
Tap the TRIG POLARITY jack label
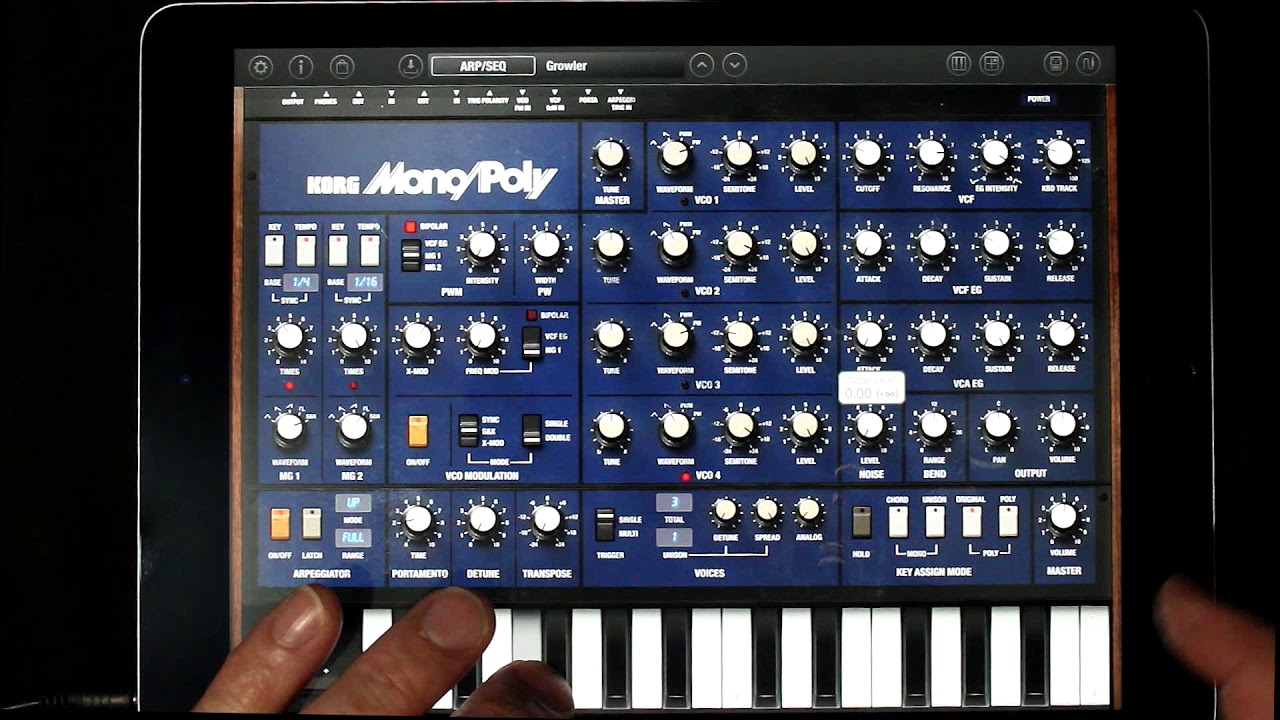click(x=488, y=99)
